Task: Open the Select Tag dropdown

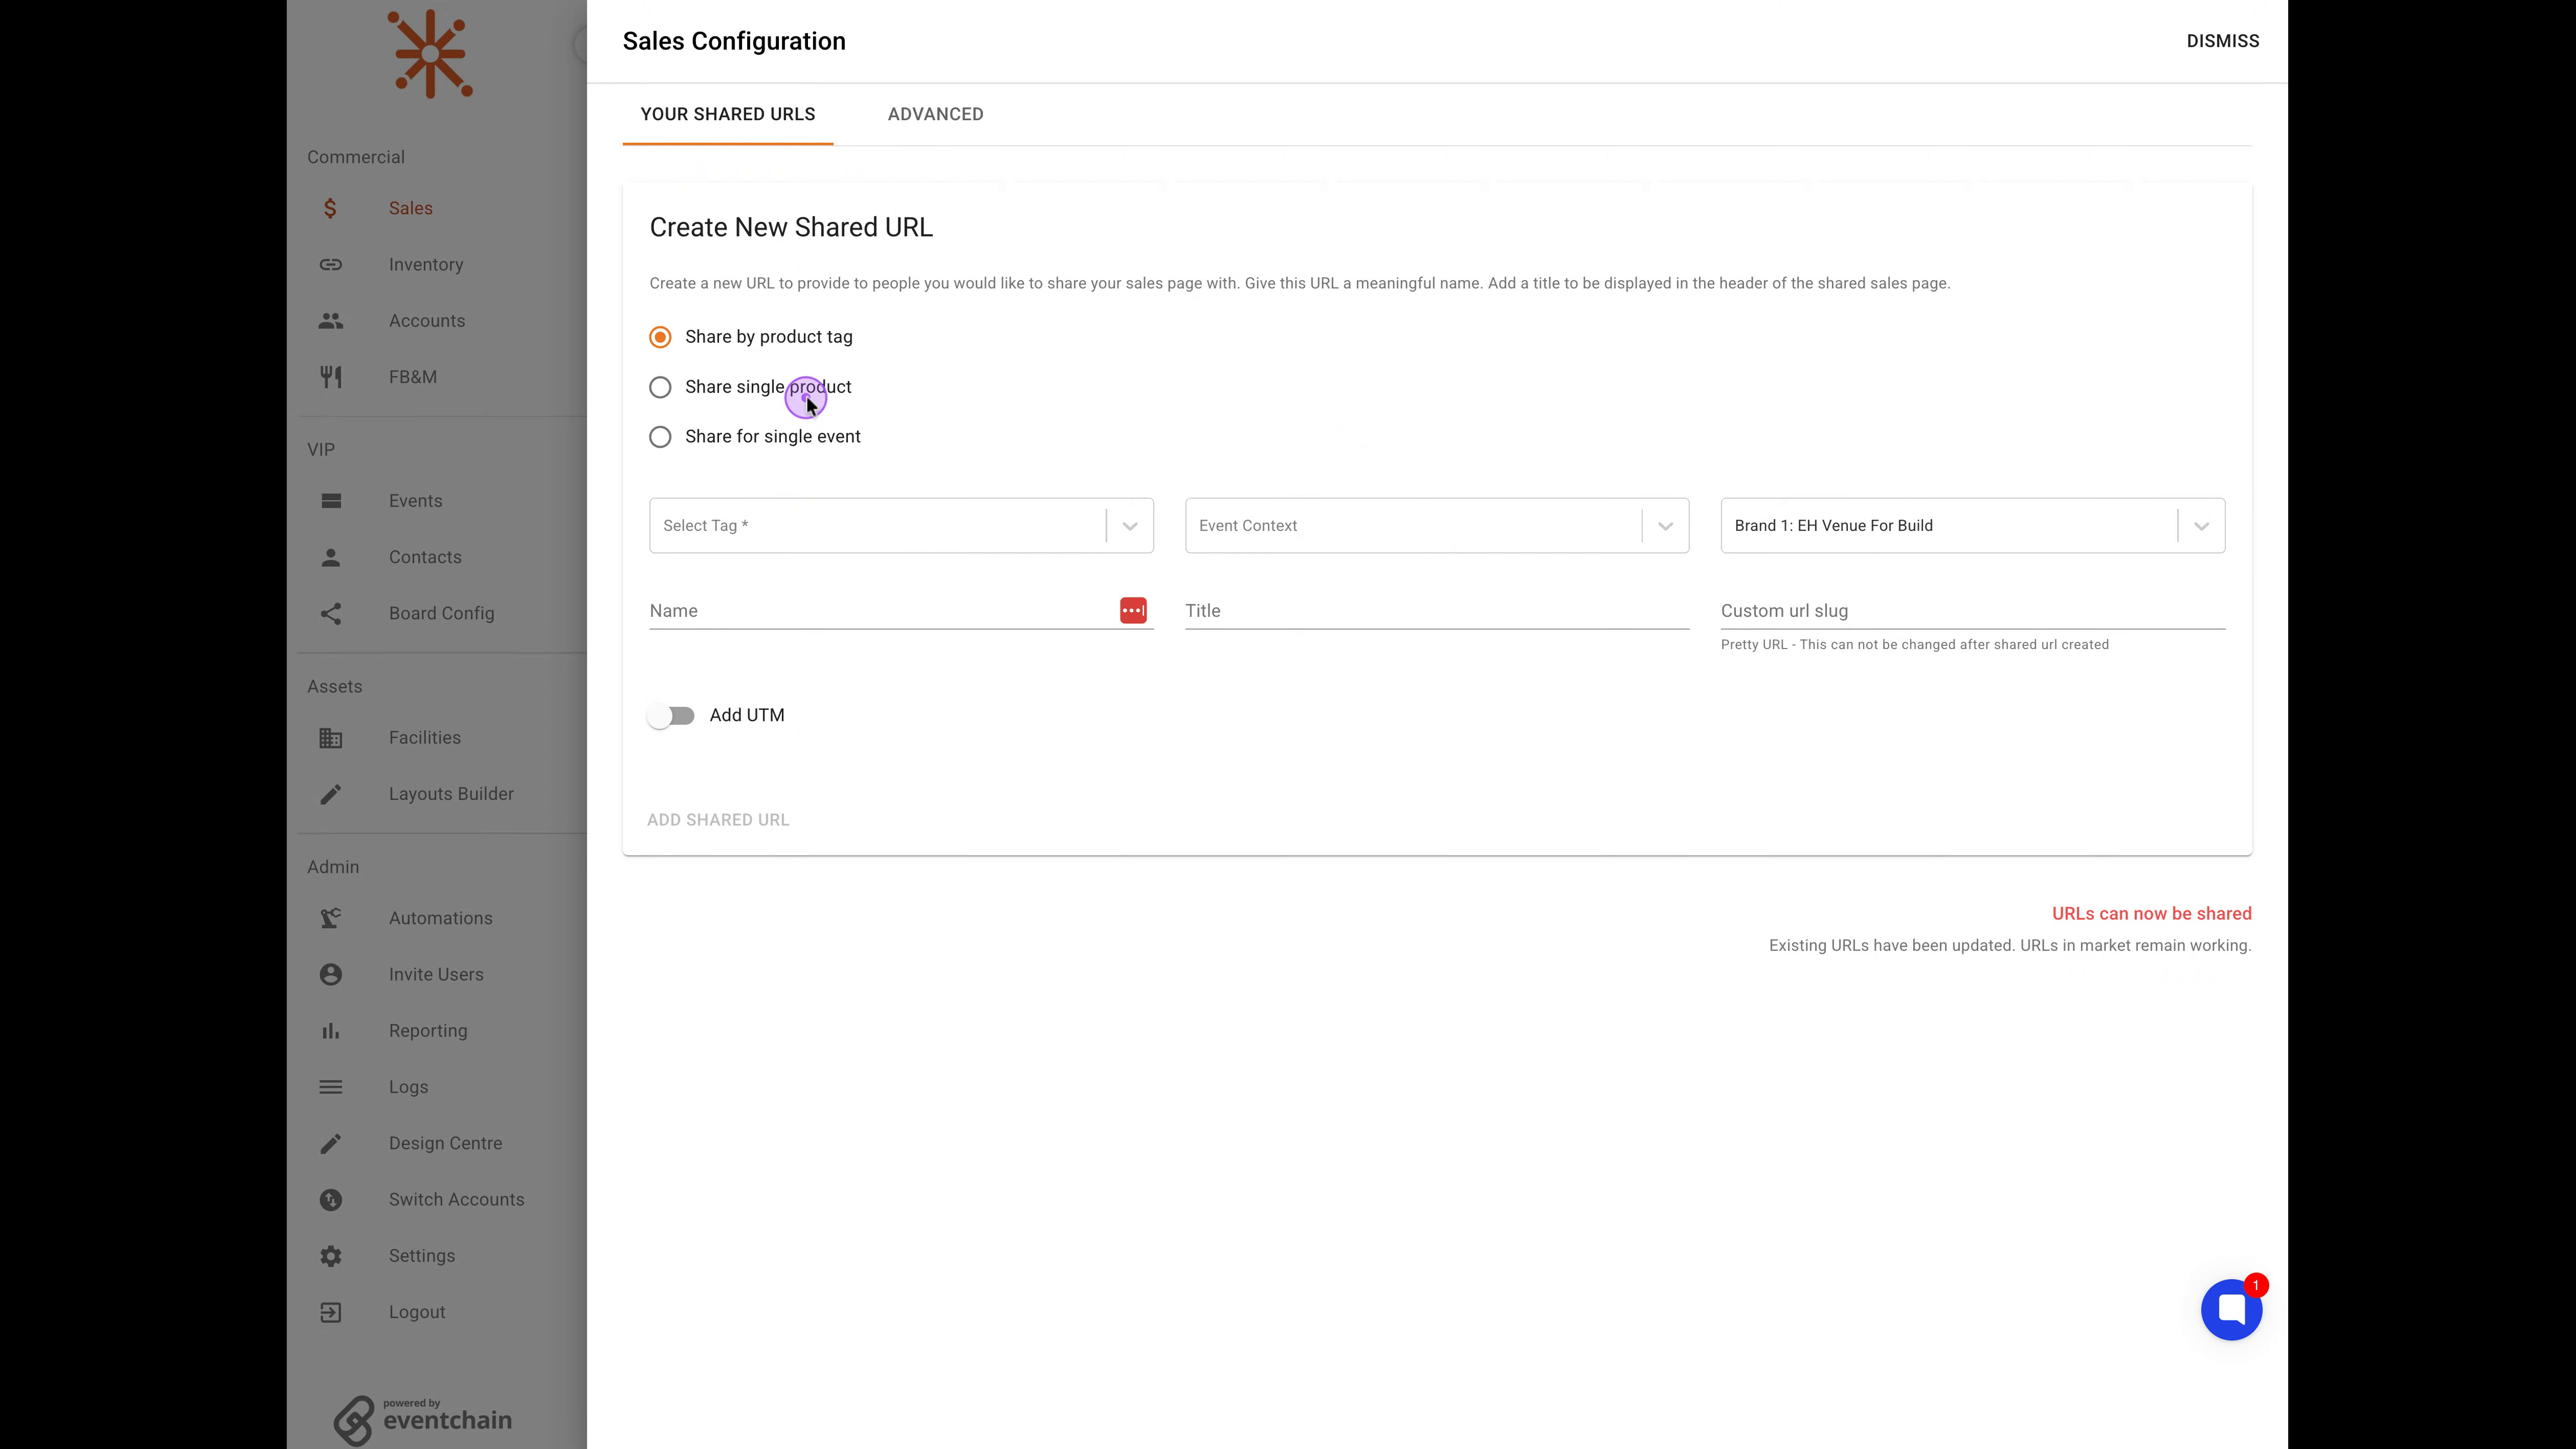Action: [901, 526]
